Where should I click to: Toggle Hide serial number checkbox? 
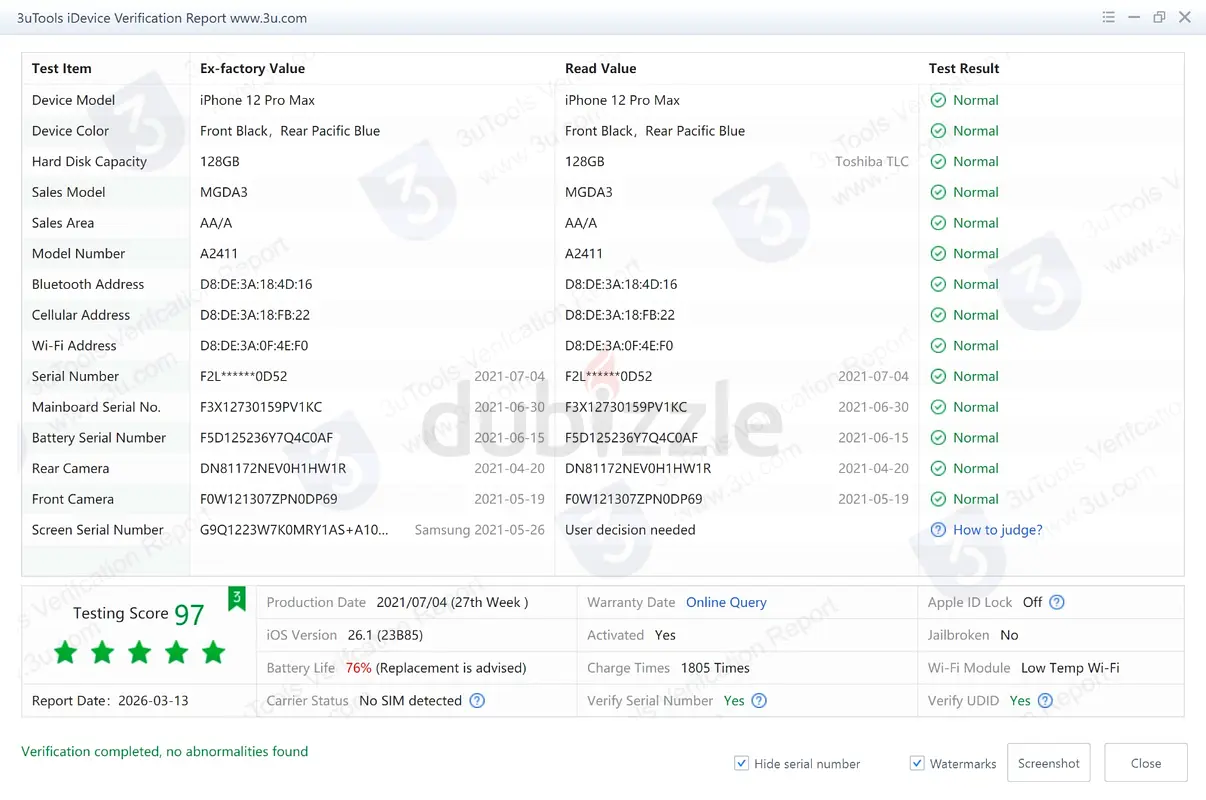click(741, 763)
